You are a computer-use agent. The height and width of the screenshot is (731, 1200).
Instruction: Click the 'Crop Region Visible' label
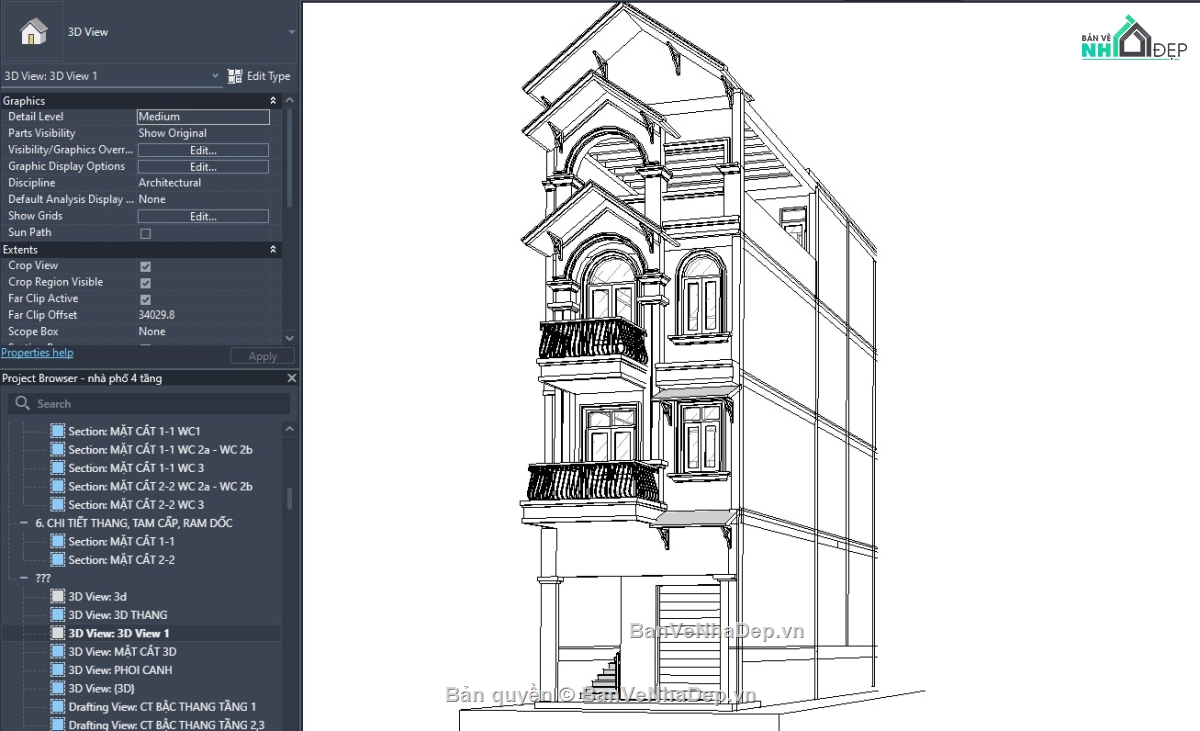(56, 282)
